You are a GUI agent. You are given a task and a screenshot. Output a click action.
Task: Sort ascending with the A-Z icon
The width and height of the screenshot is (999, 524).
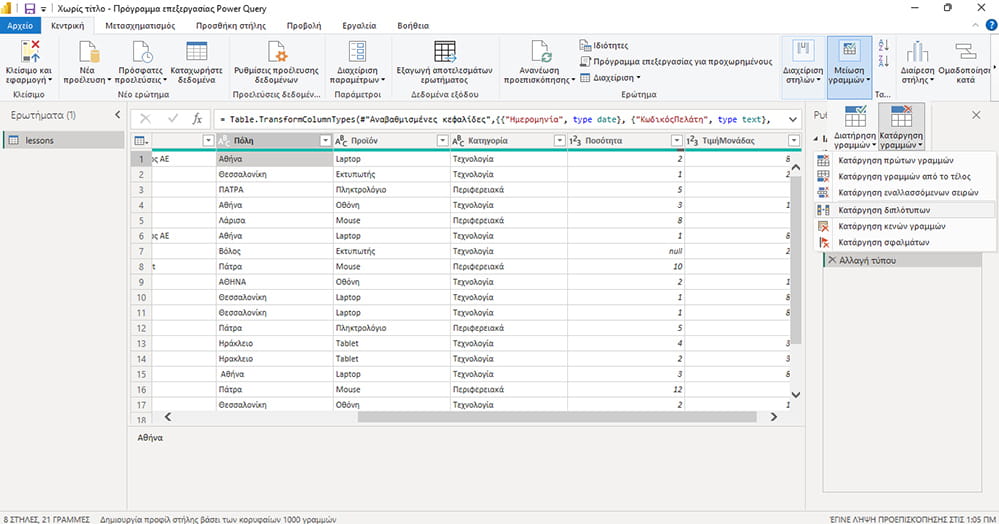[x=883, y=45]
